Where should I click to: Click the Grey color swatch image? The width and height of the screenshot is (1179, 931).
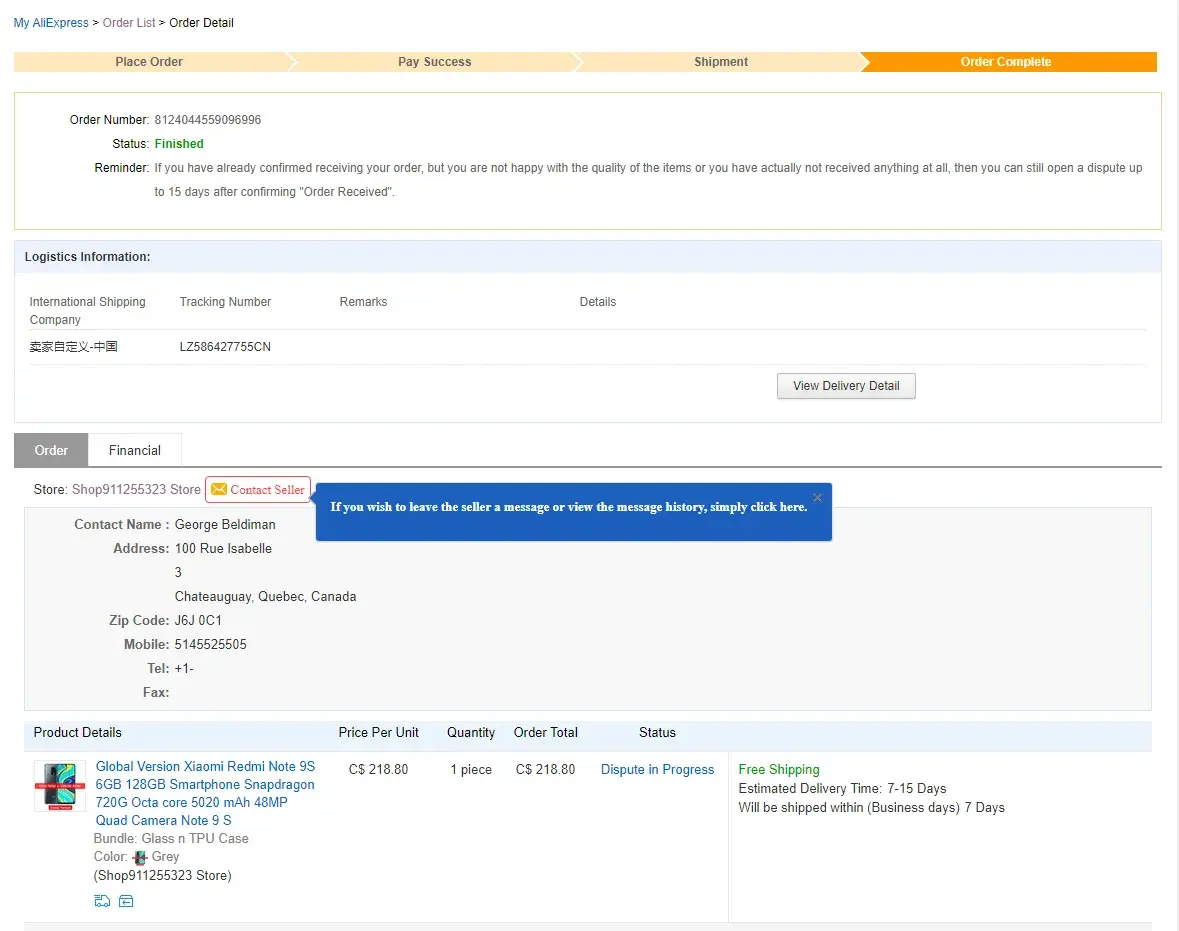pyautogui.click(x=140, y=857)
